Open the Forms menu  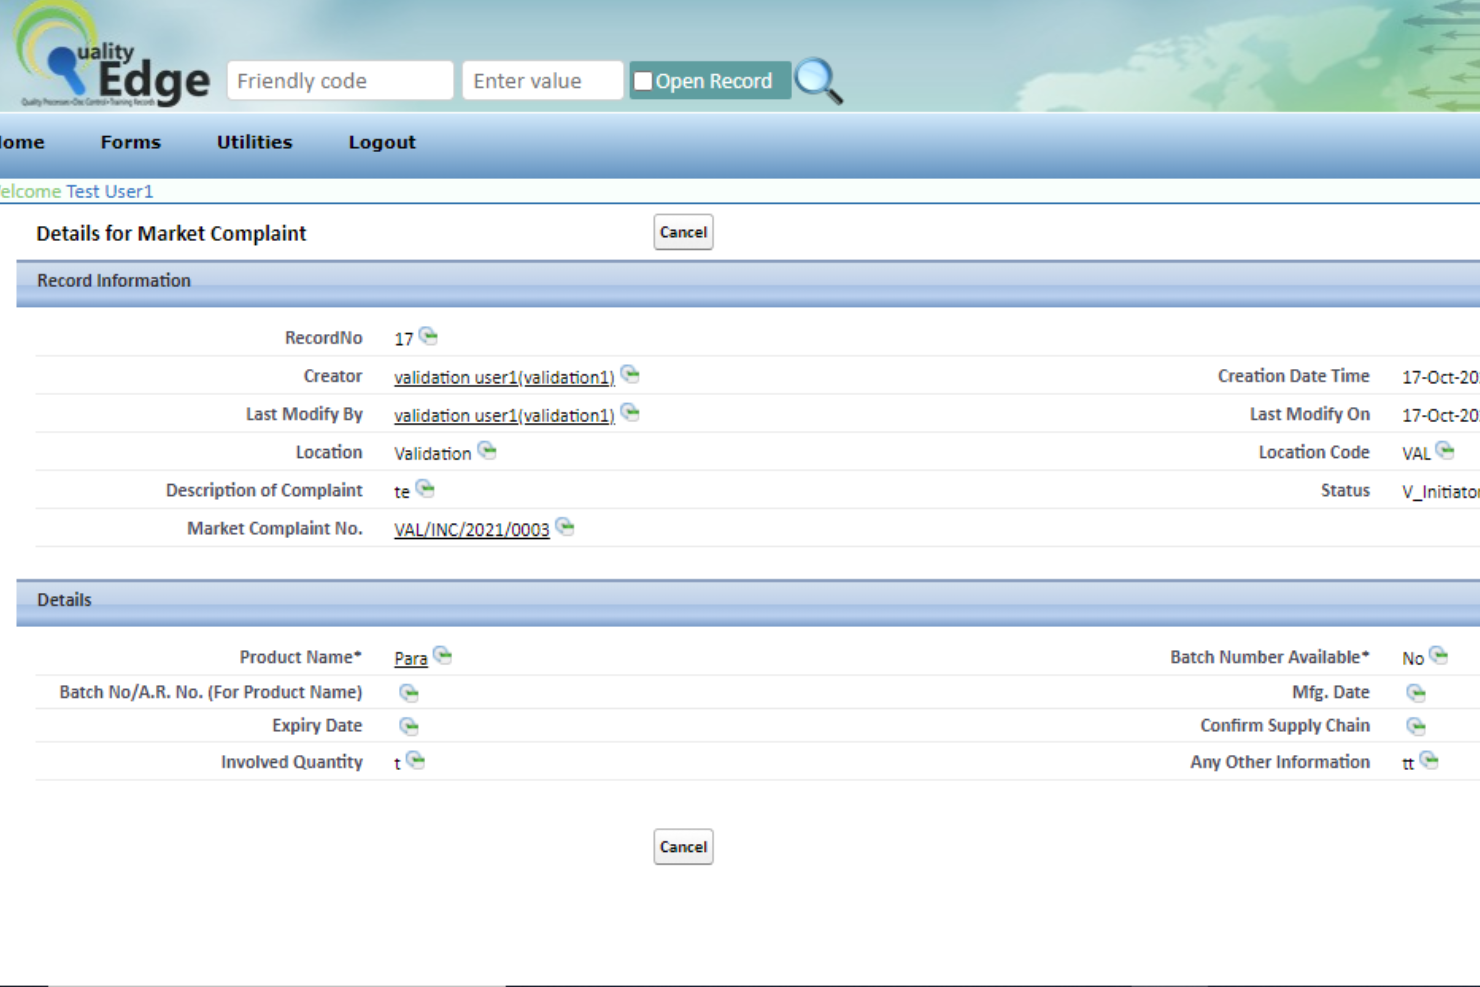(x=130, y=142)
